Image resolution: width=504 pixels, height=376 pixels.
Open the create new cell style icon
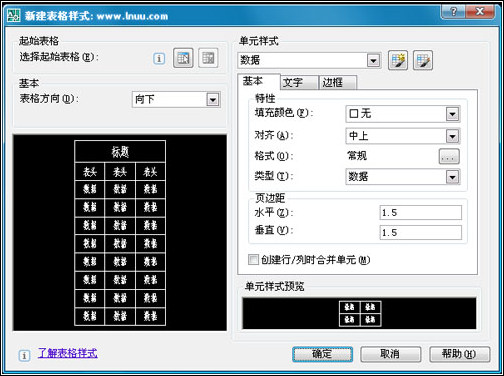[398, 60]
